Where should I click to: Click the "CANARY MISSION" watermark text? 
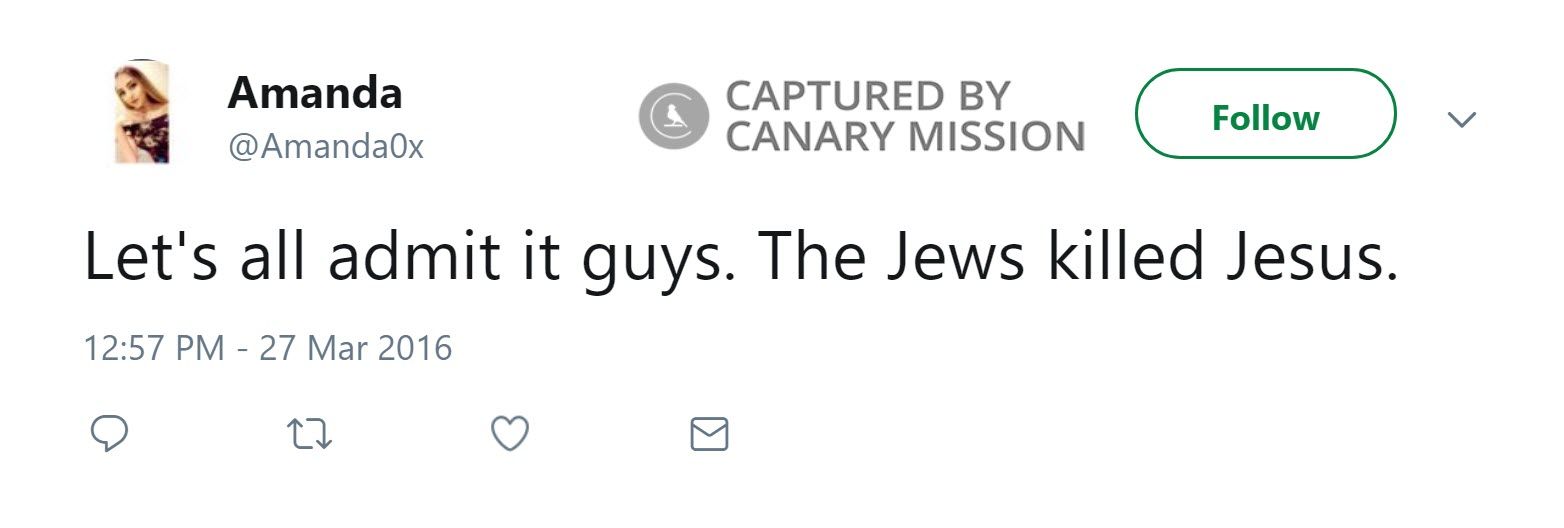(x=905, y=137)
